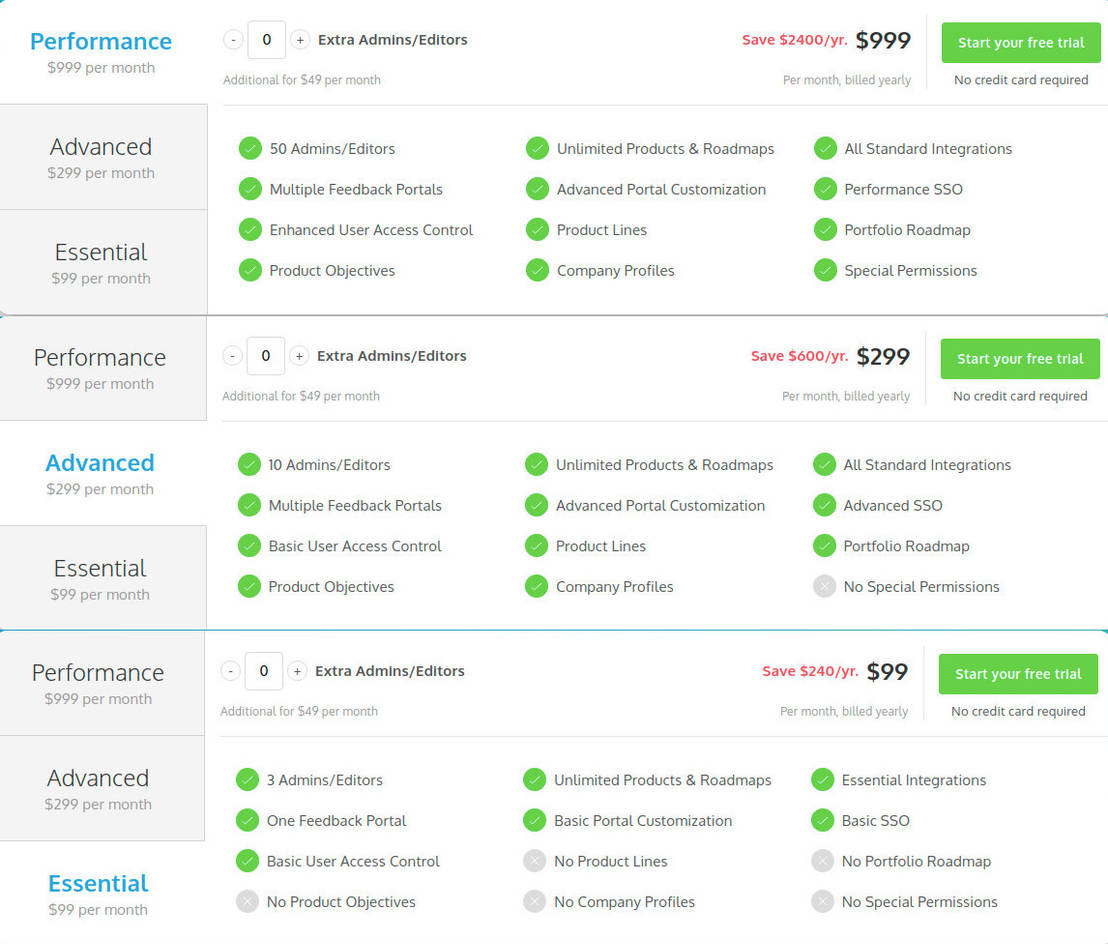This screenshot has height=944, width=1108.
Task: Click the grey X beside No Product Lines
Action: coord(535,861)
